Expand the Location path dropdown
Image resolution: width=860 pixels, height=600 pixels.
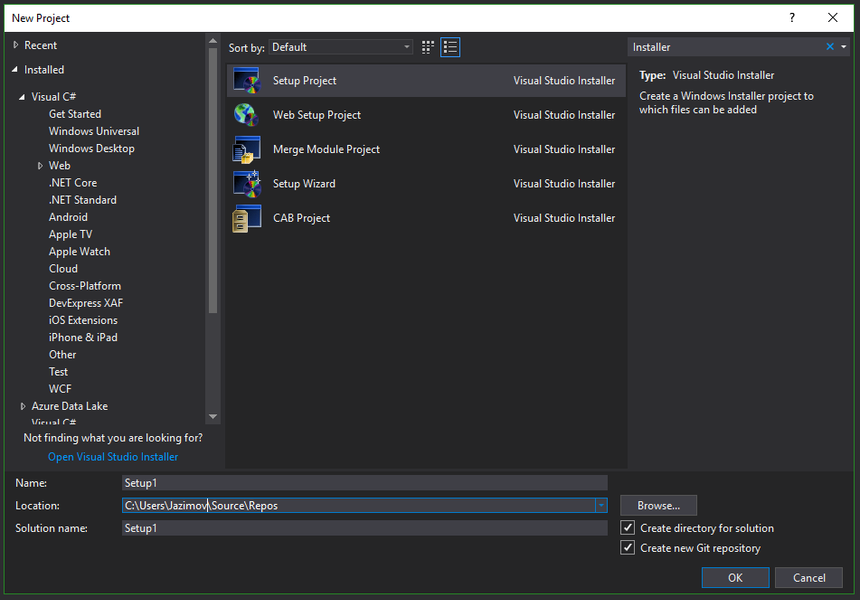click(600, 506)
